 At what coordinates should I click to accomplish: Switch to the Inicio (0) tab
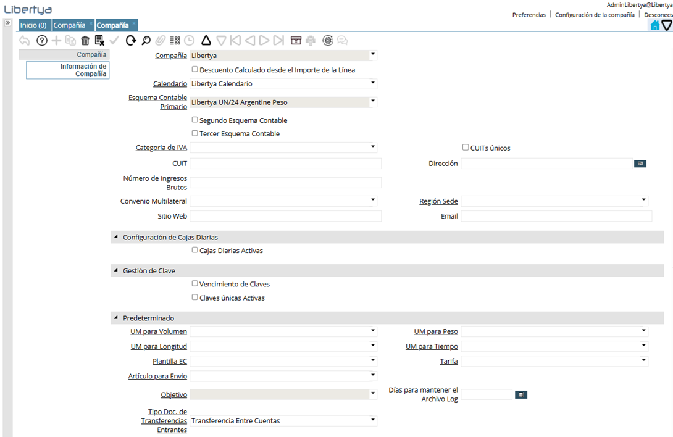(x=34, y=25)
